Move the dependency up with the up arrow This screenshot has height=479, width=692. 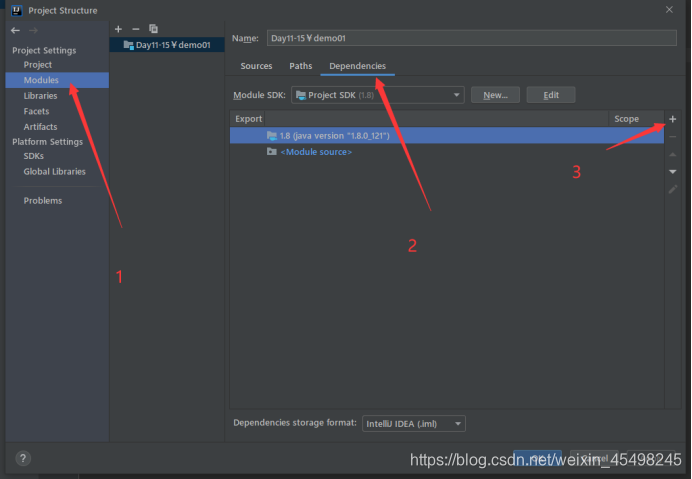pyautogui.click(x=673, y=155)
